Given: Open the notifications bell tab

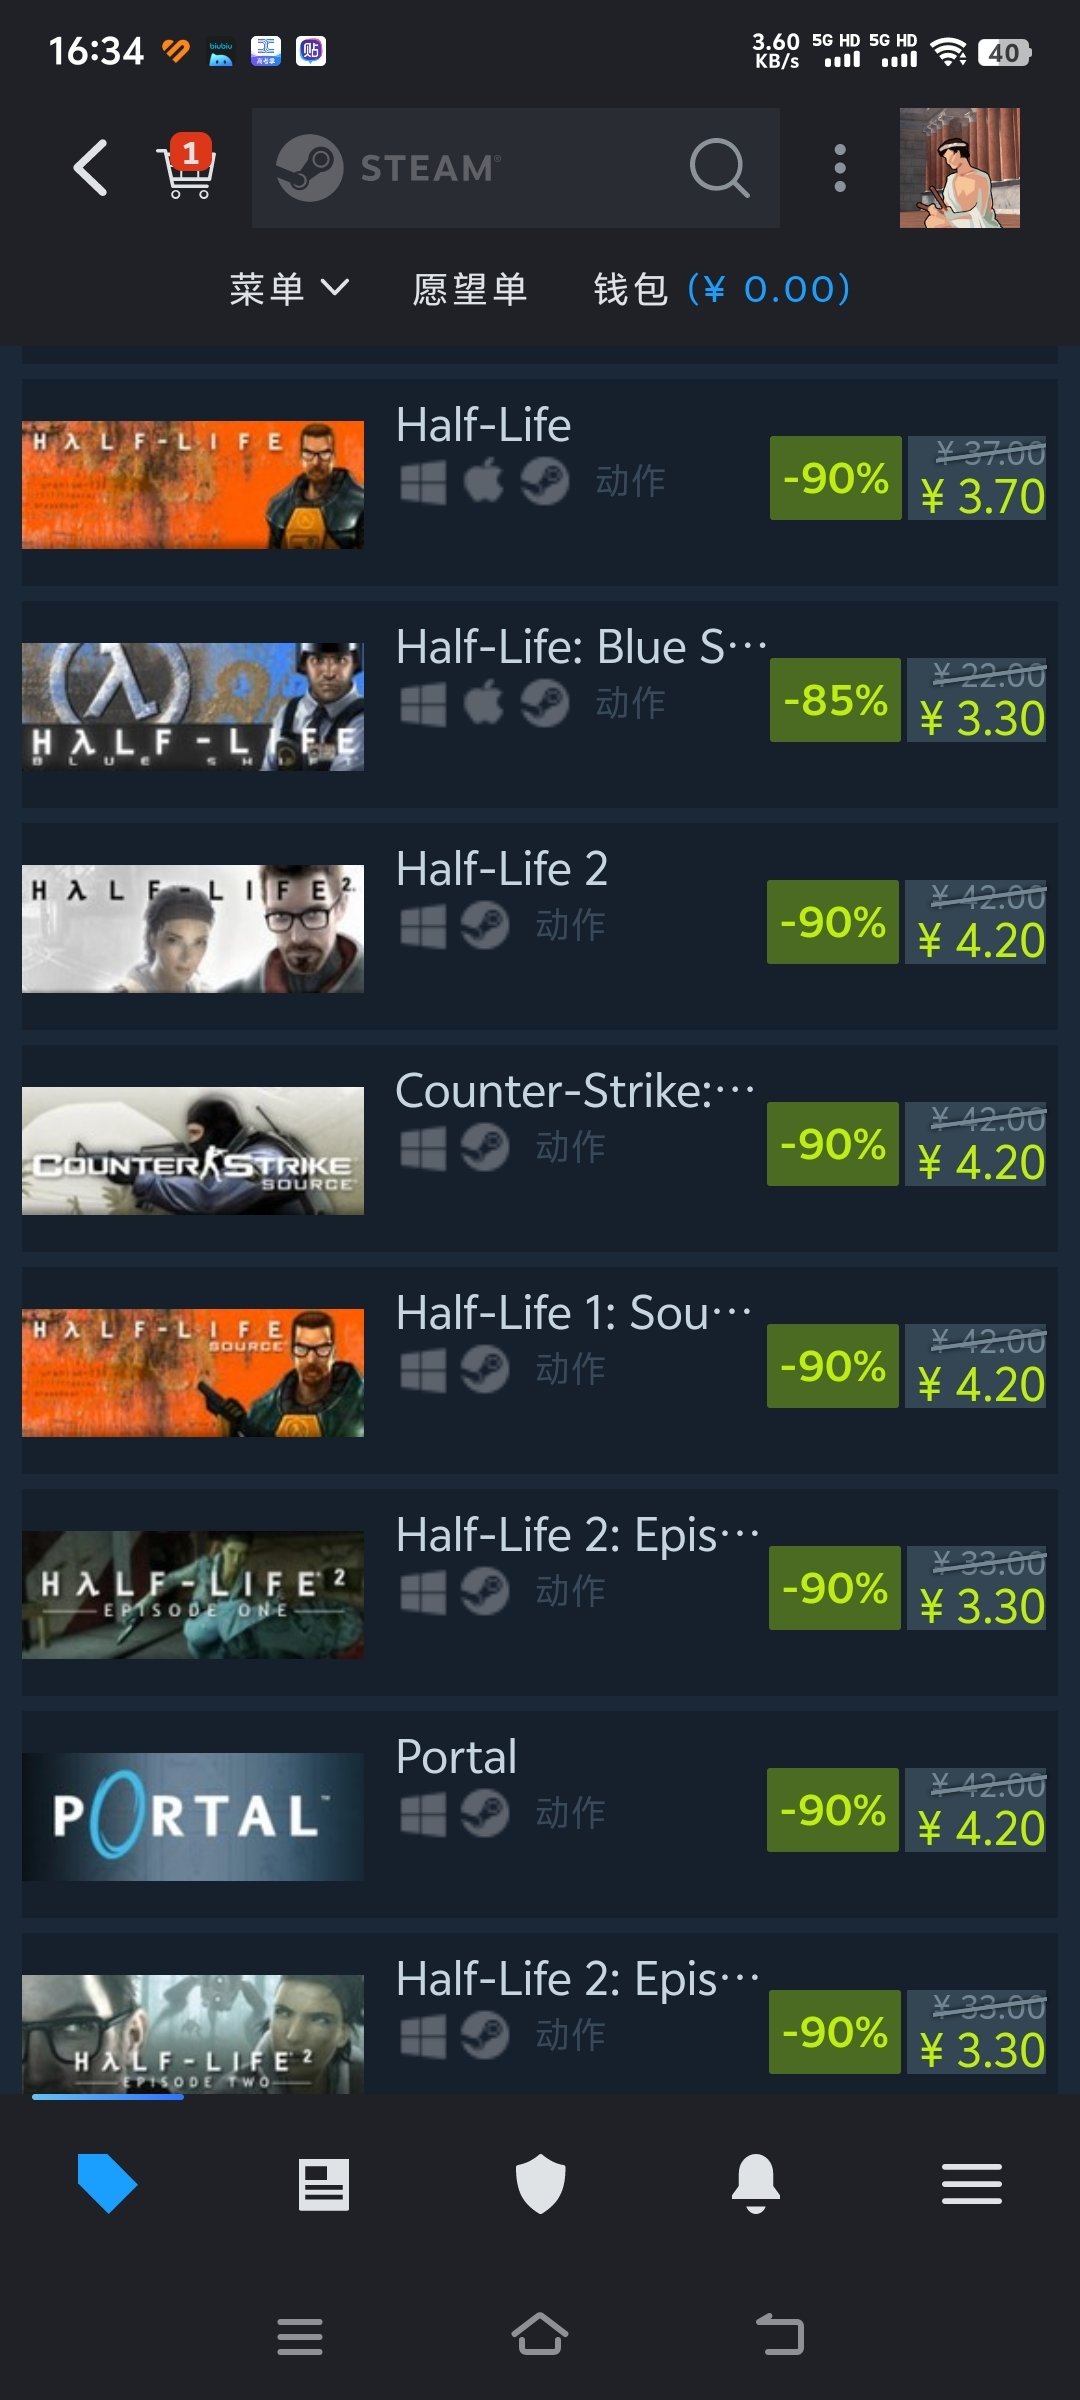Looking at the screenshot, I should (x=756, y=2184).
